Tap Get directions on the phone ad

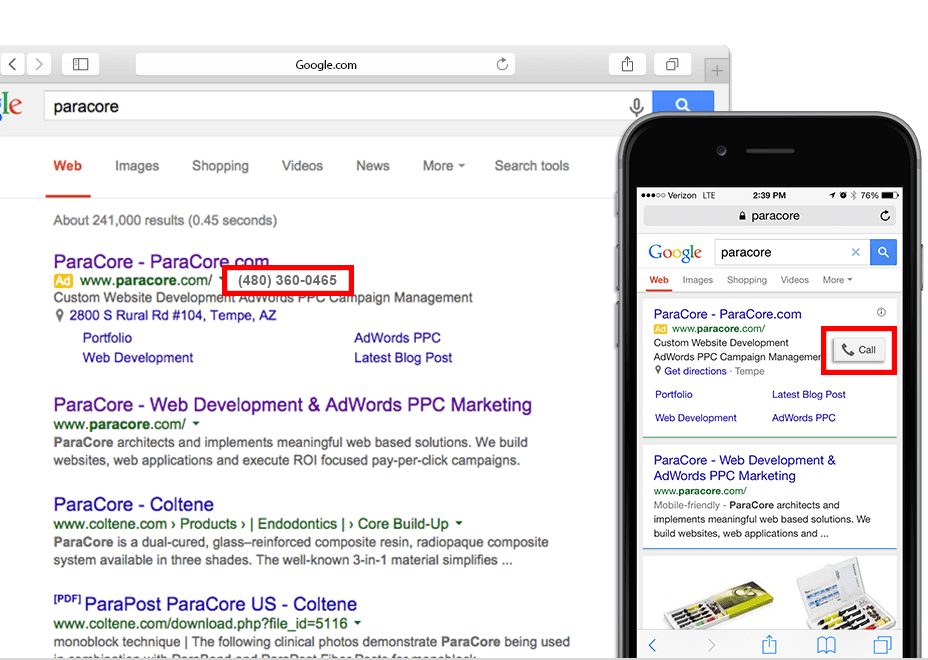[695, 371]
